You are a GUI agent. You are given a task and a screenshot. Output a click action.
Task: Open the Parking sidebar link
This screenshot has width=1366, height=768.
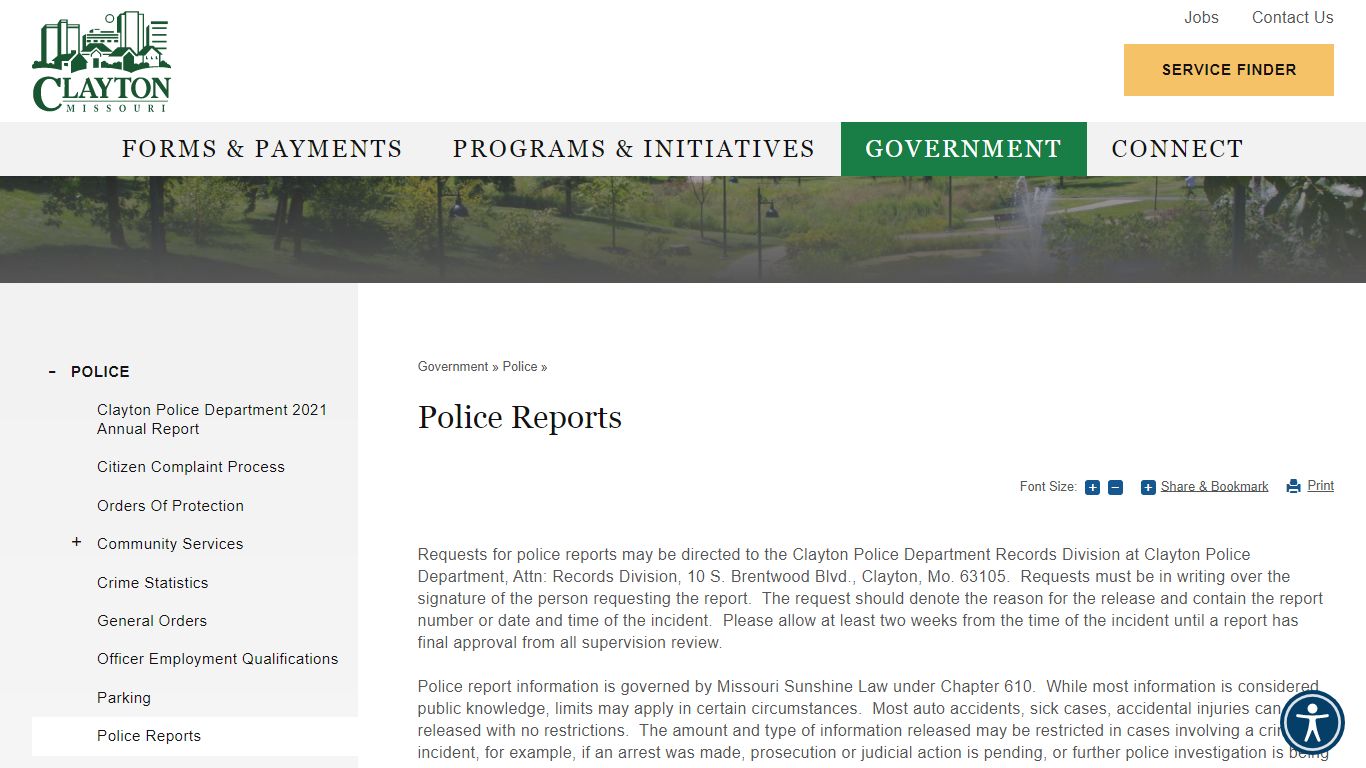tap(124, 698)
